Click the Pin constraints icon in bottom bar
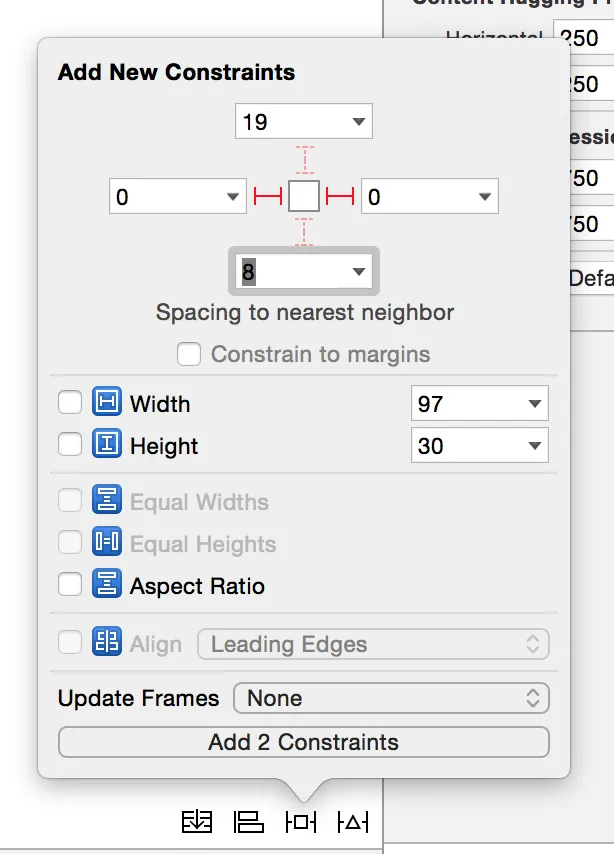The image size is (614, 854). point(301,822)
